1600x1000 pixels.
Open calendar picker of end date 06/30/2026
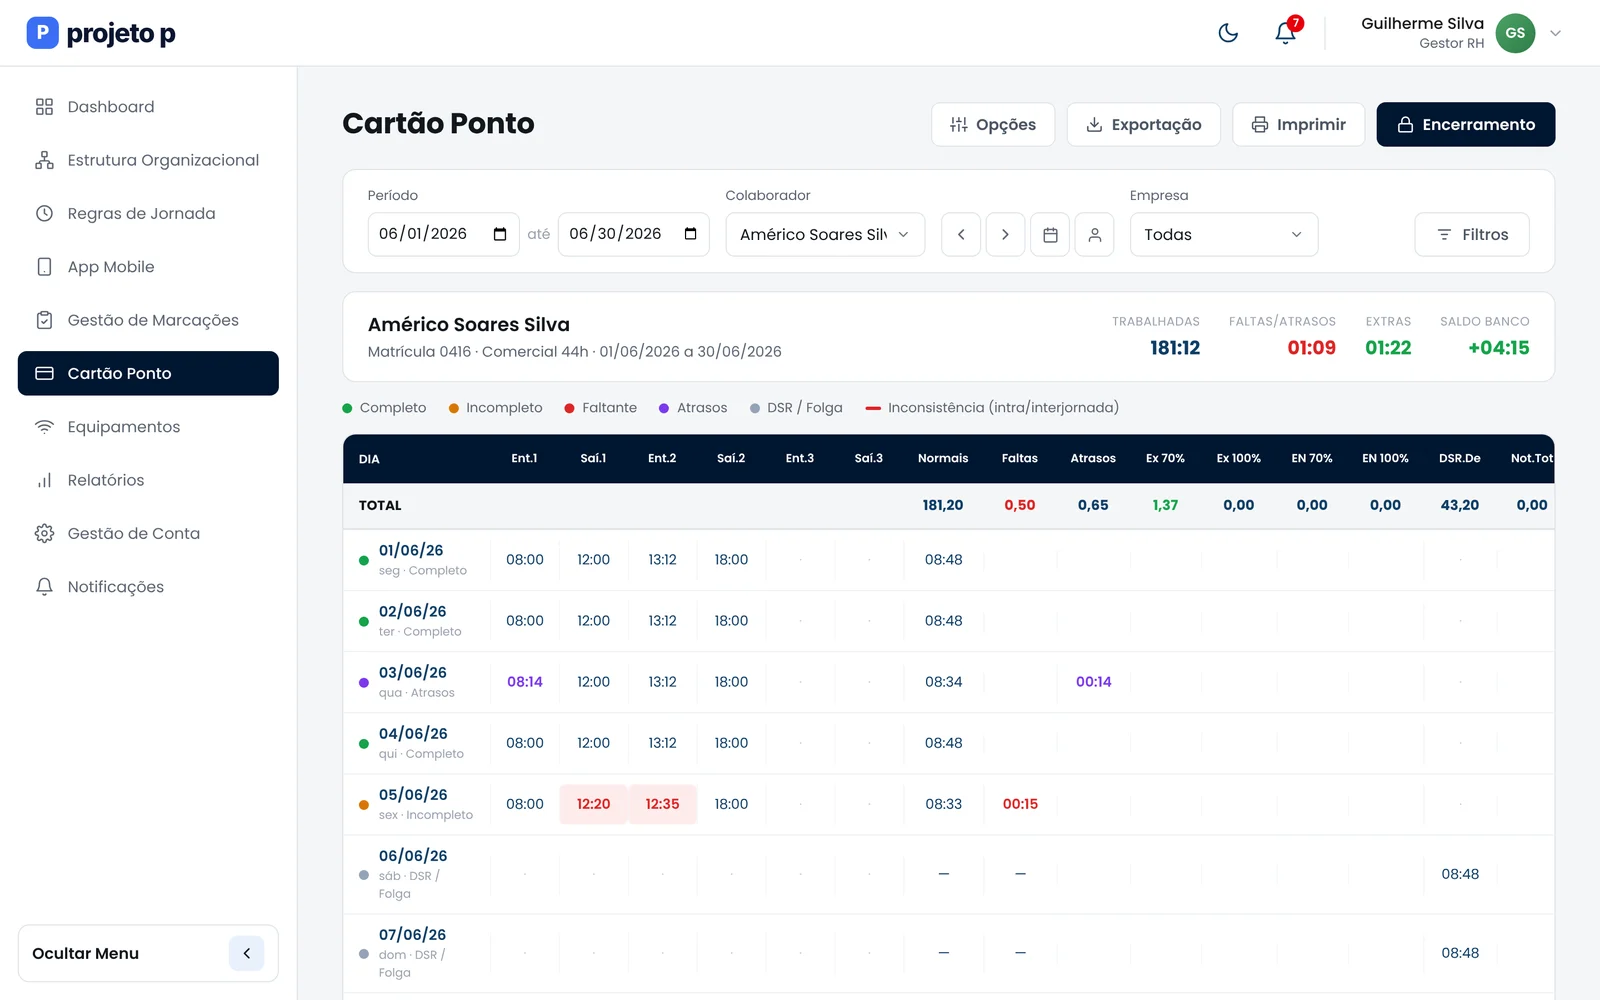(x=690, y=234)
